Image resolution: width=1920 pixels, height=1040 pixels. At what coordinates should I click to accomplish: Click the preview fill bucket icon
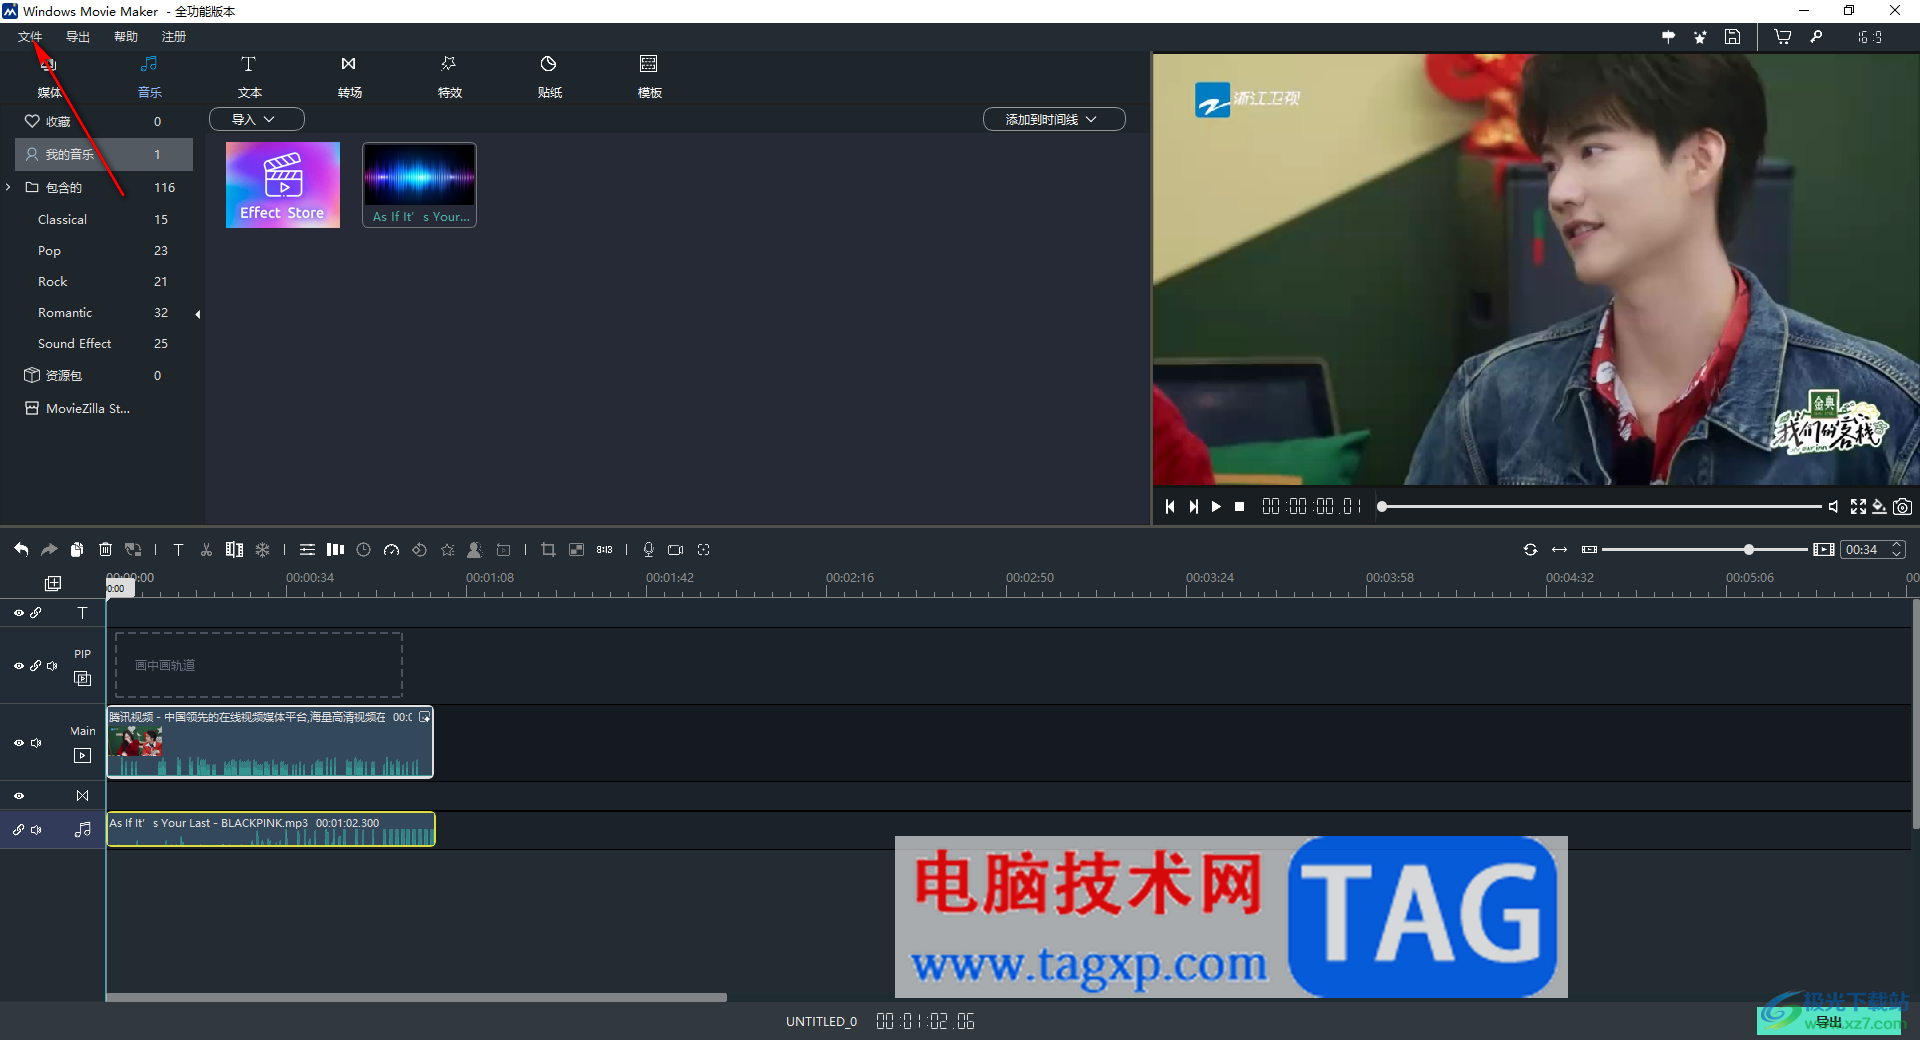click(1880, 507)
